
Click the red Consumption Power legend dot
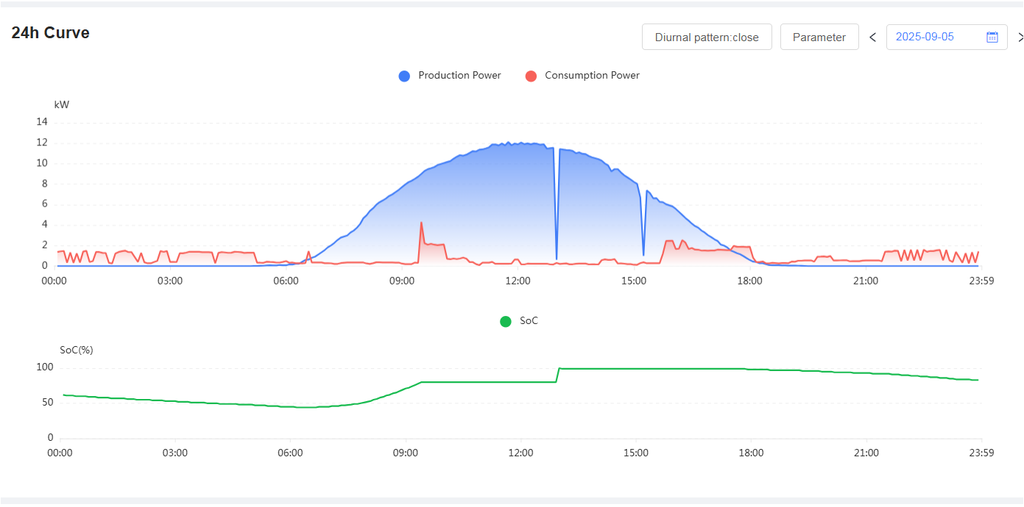531,76
